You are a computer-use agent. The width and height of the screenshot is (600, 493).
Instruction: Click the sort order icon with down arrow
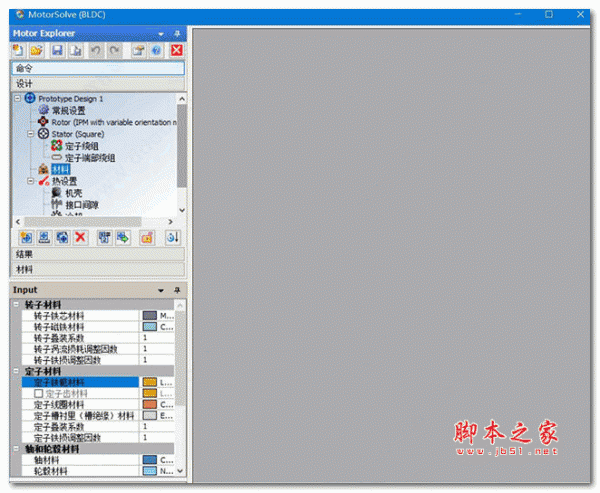coord(173,238)
